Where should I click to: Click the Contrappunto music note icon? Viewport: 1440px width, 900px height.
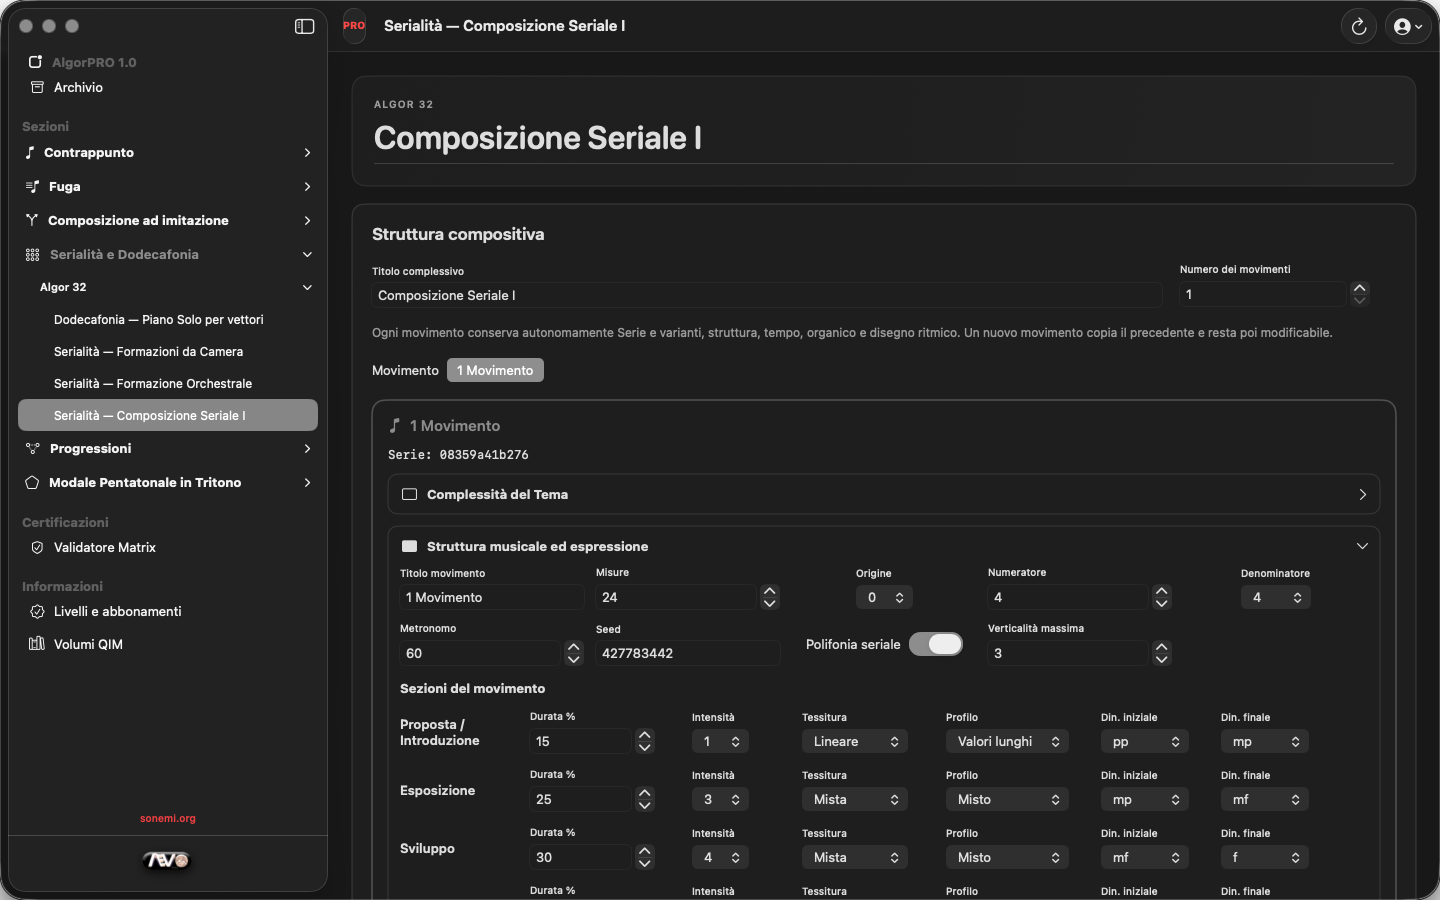tap(30, 152)
